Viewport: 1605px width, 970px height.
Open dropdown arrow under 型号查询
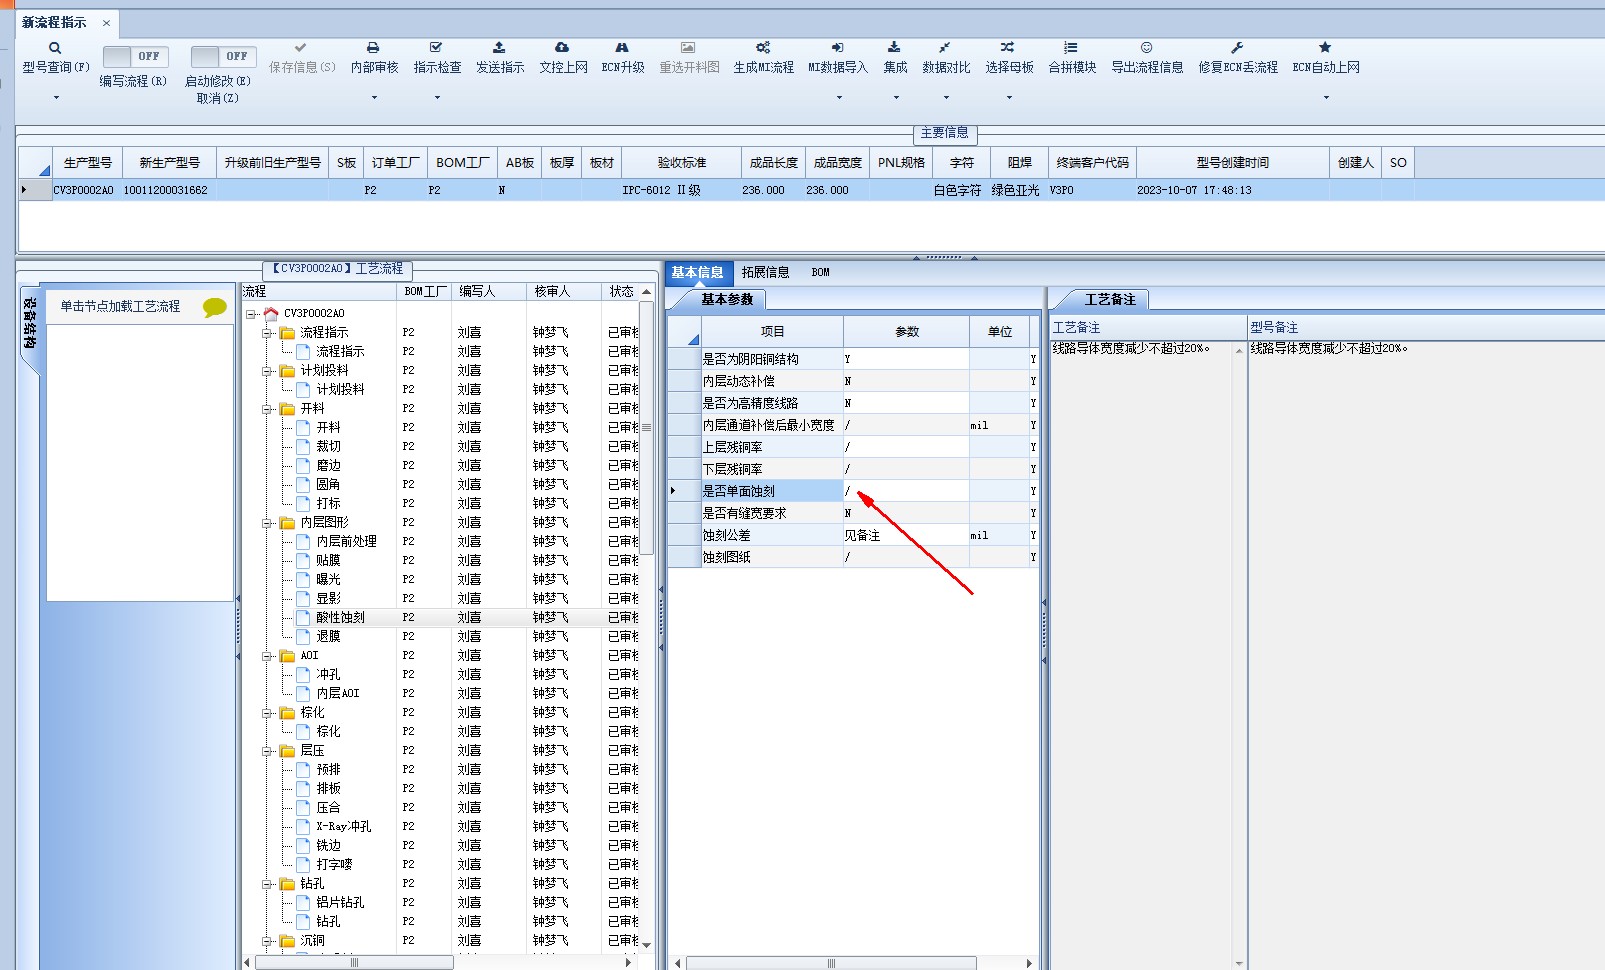point(56,98)
